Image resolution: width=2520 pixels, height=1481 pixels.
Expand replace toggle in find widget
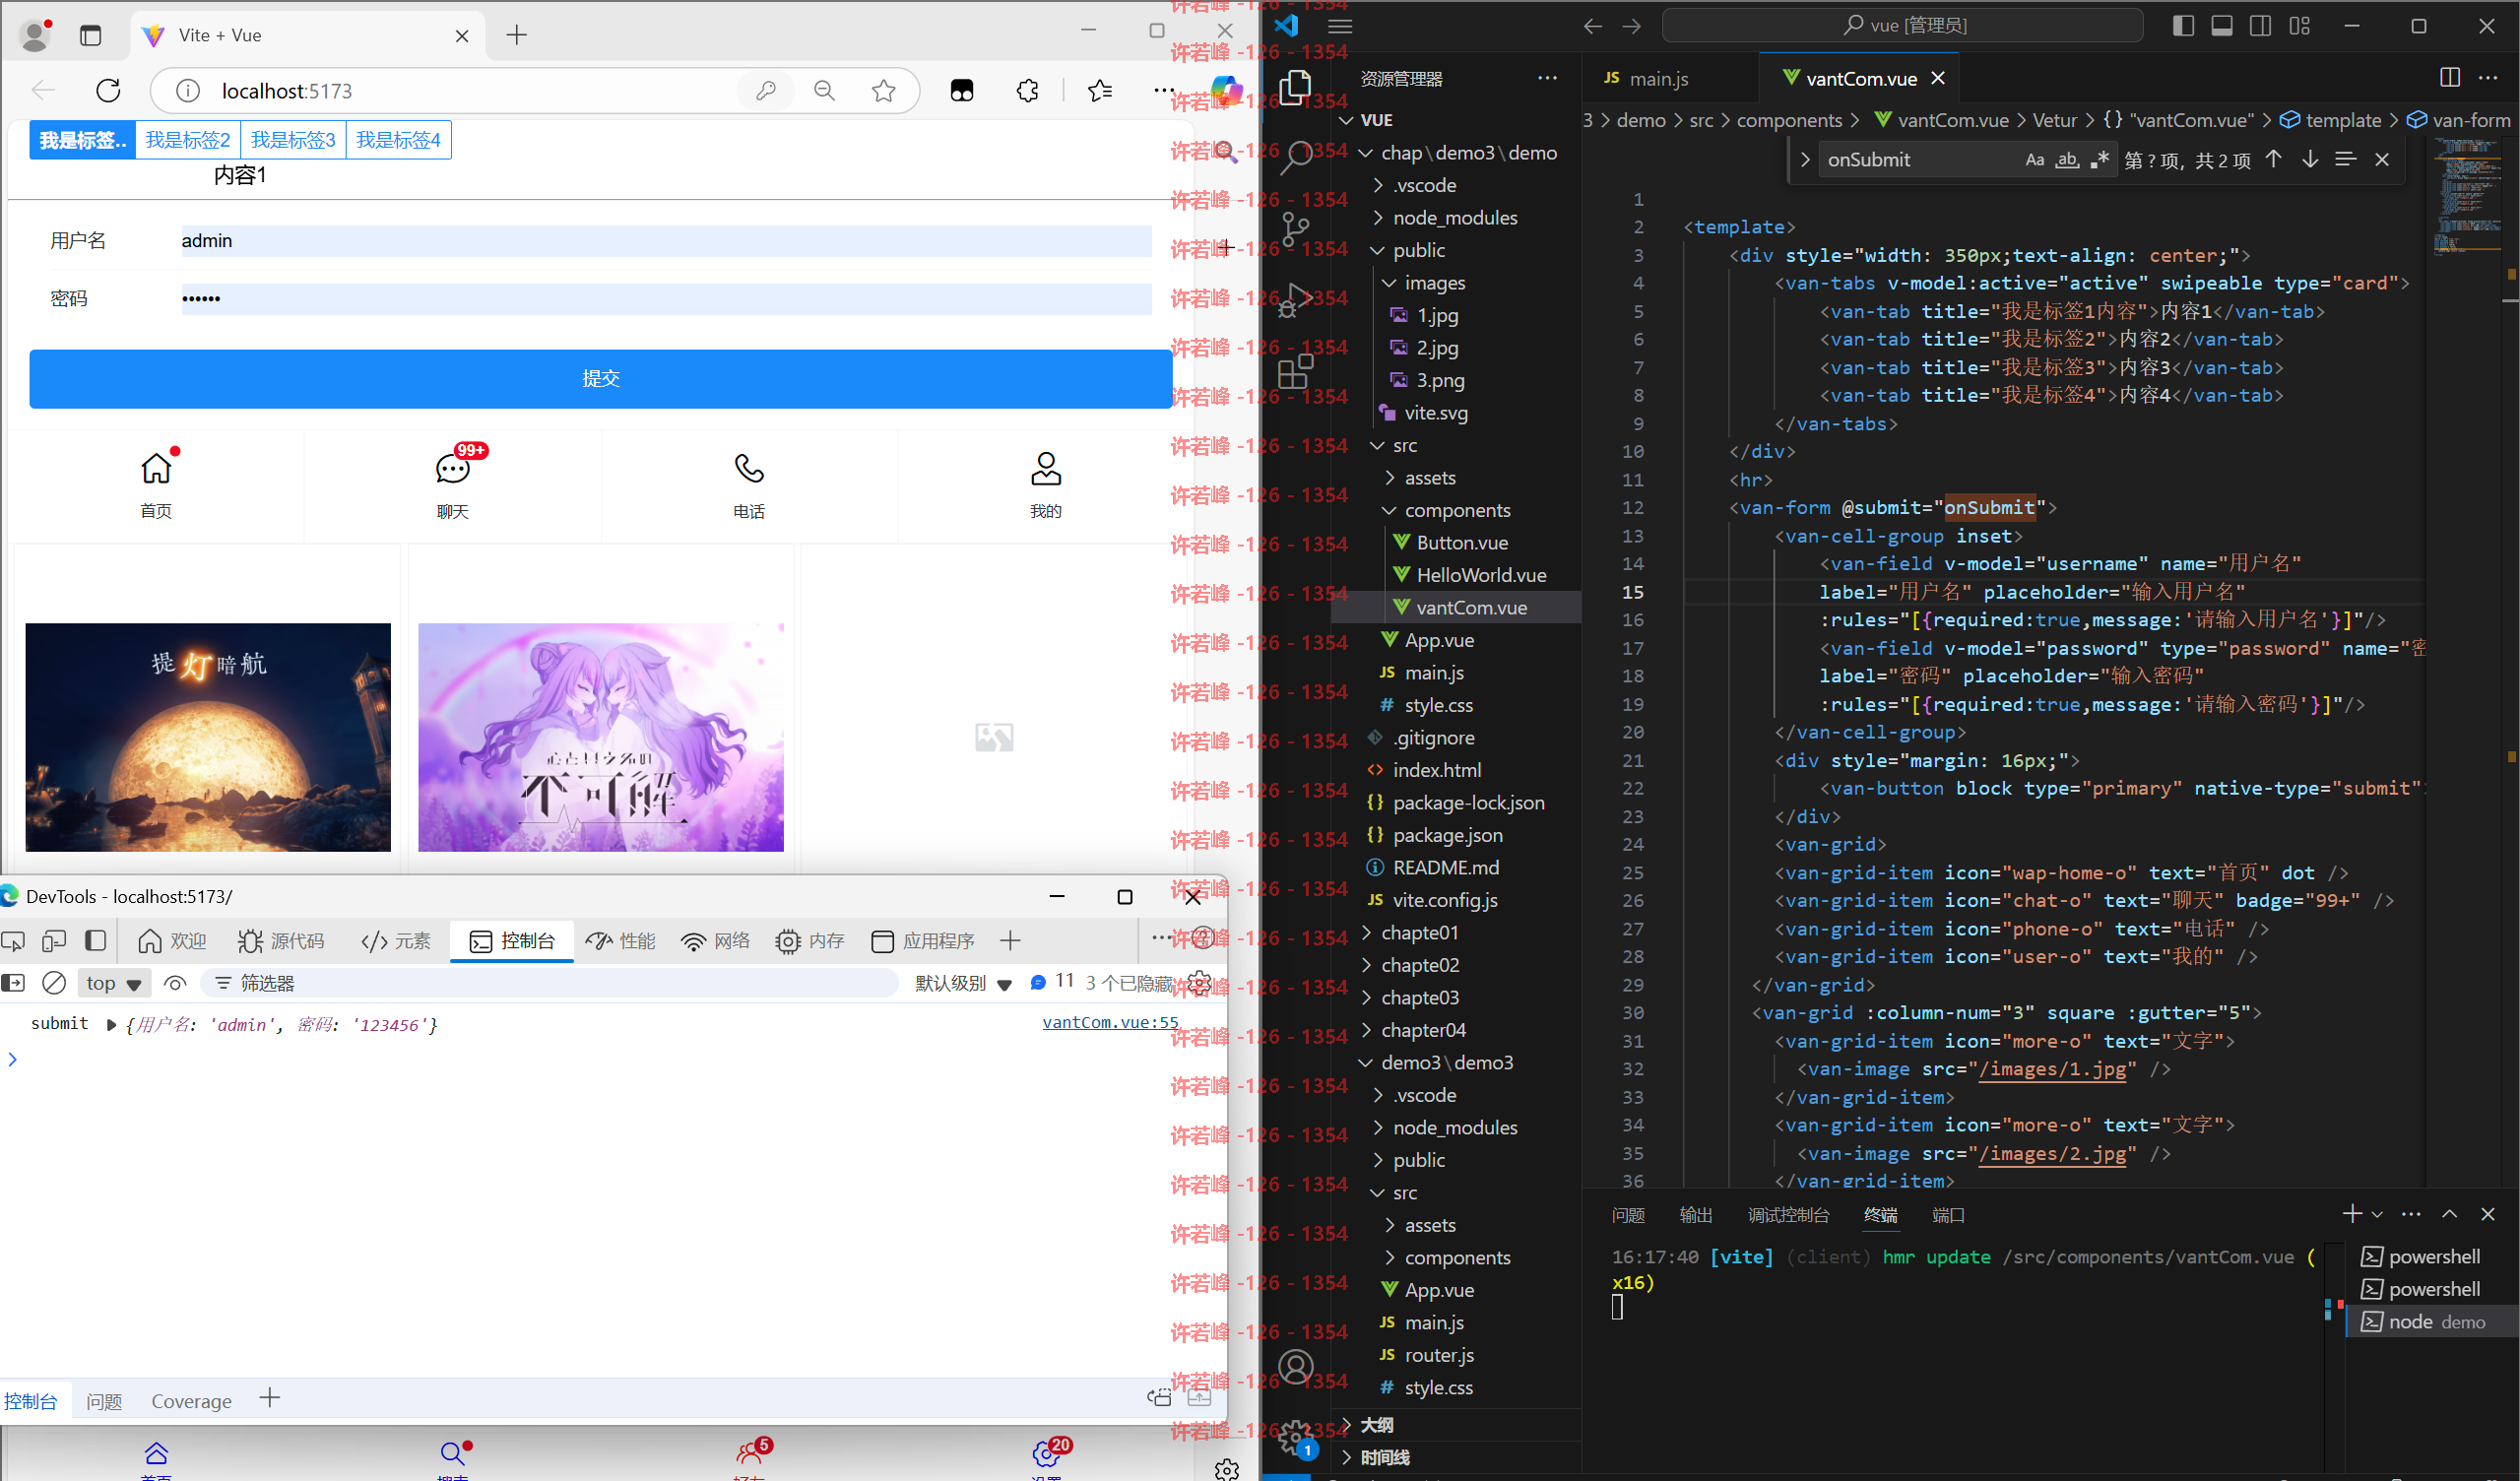pos(1805,160)
